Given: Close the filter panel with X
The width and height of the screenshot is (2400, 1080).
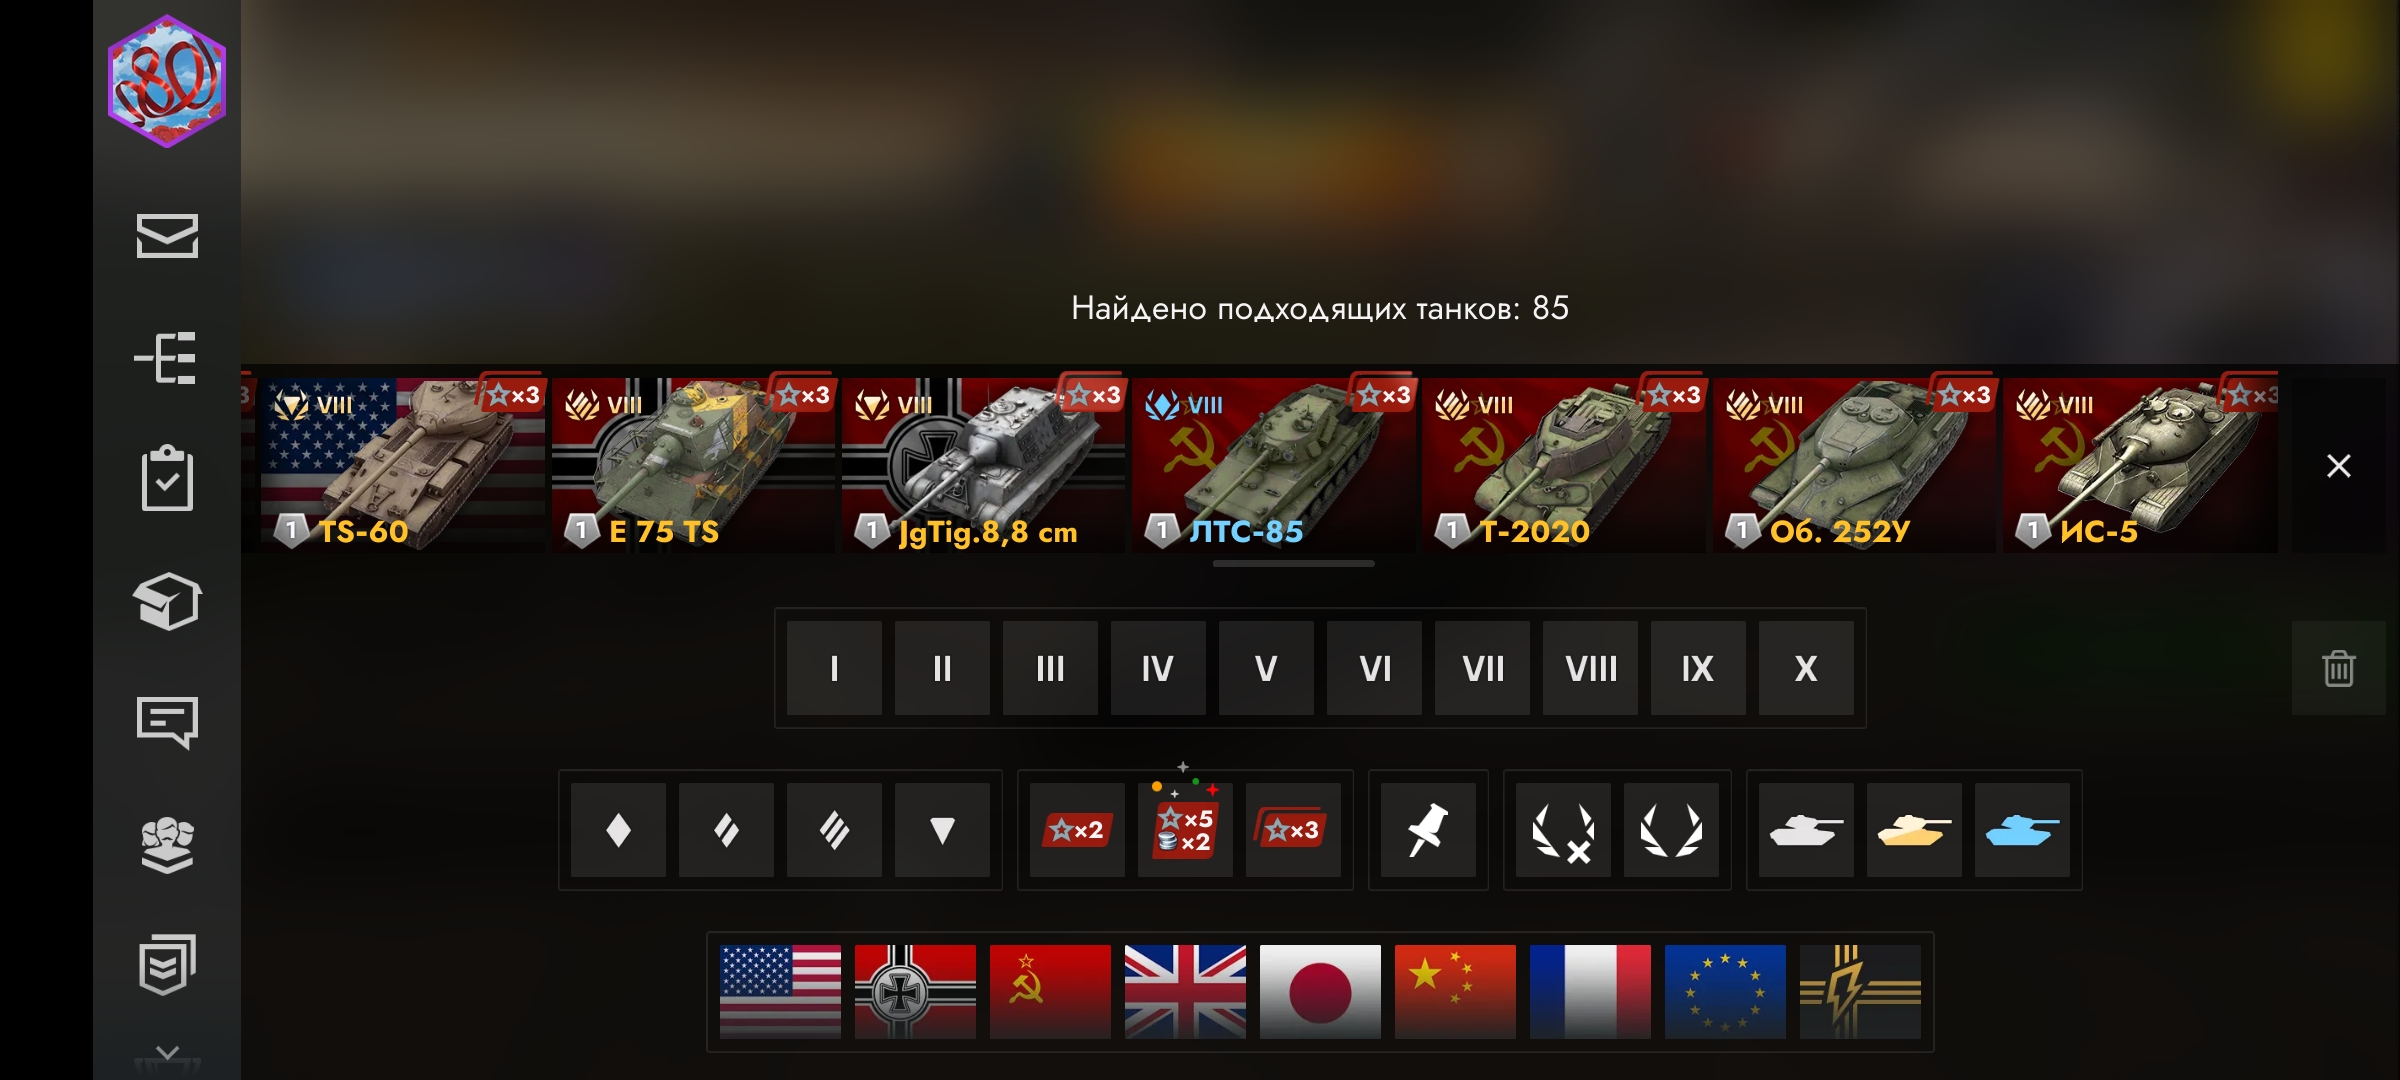Looking at the screenshot, I should (2338, 466).
